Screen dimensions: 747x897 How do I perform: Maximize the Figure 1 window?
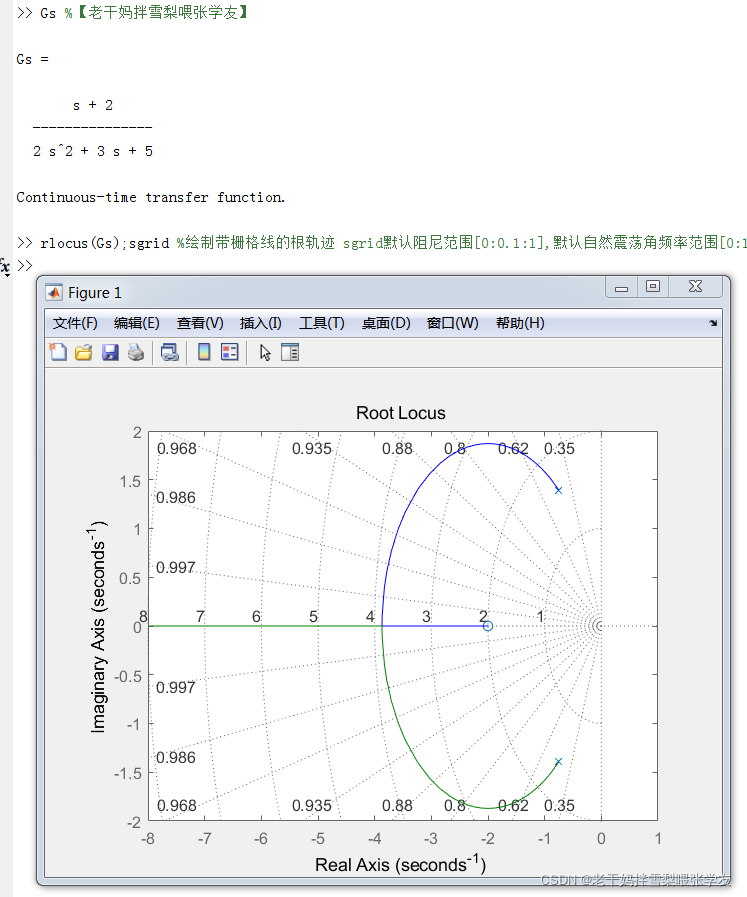click(653, 287)
